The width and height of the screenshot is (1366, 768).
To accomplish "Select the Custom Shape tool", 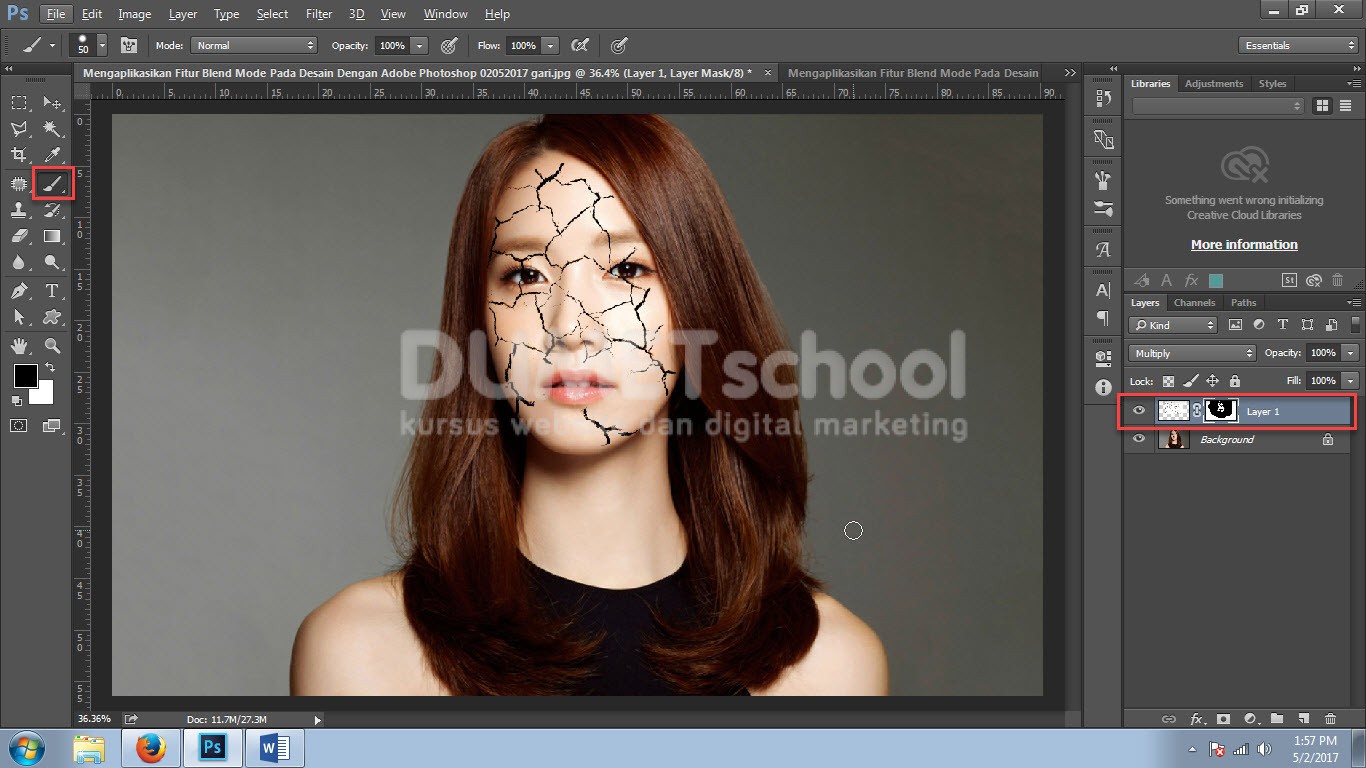I will point(53,317).
